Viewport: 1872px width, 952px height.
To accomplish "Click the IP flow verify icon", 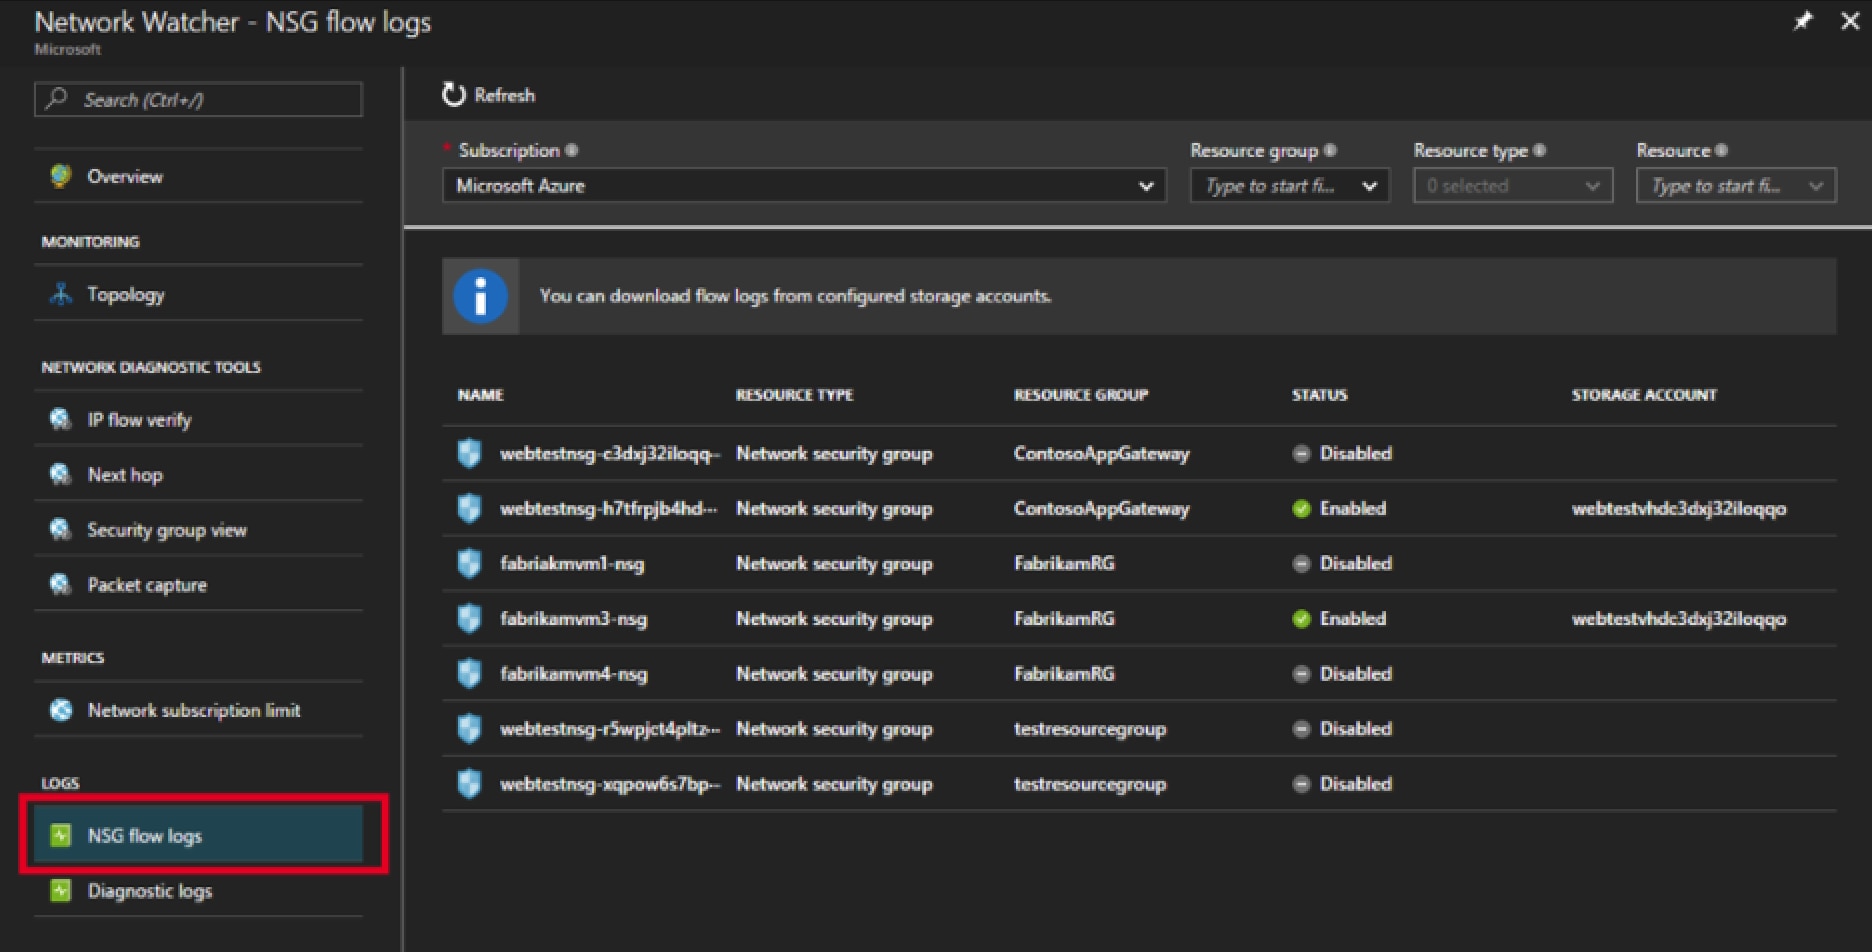I will coord(61,420).
